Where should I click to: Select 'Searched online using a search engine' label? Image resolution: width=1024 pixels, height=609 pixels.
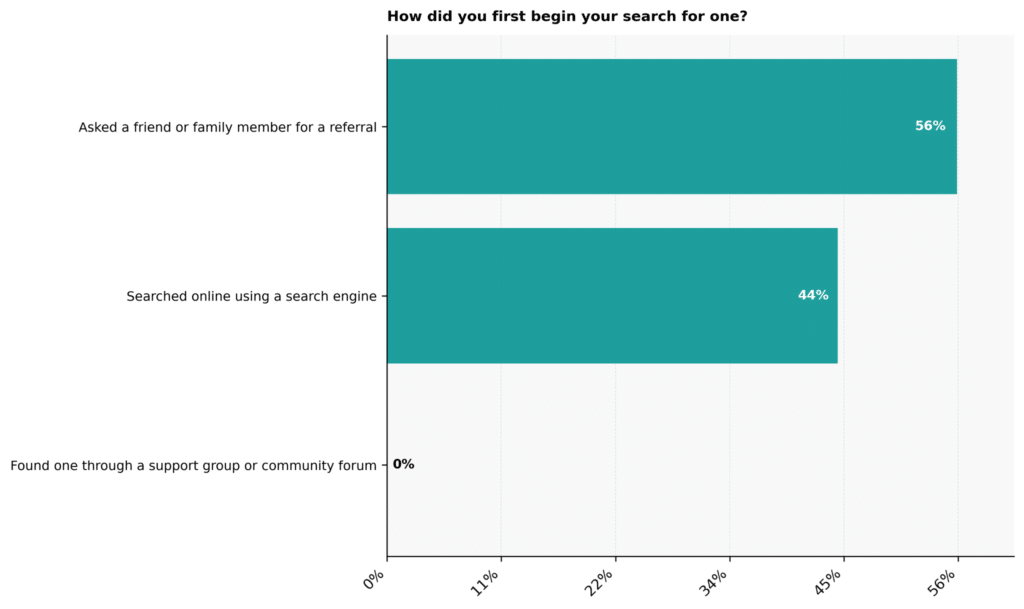coord(251,296)
